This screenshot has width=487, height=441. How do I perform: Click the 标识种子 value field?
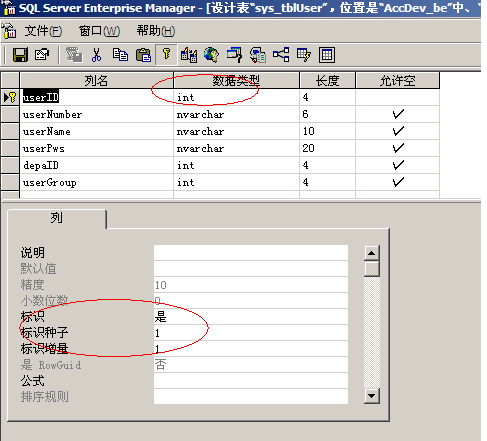[251, 333]
